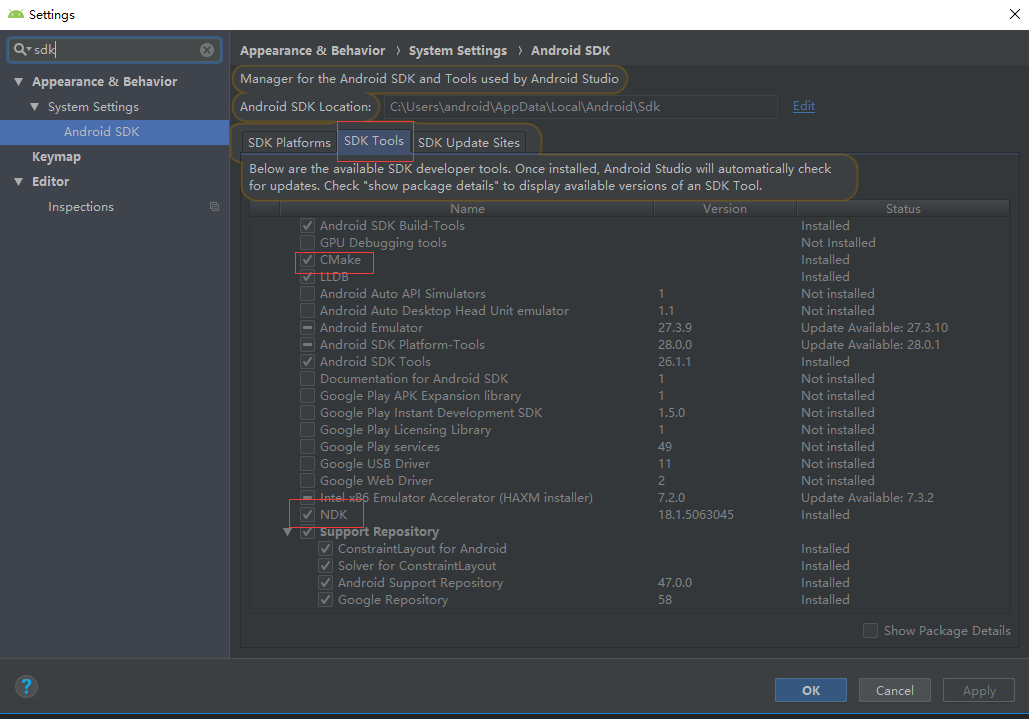Uncheck Android SDK Tools
The height and width of the screenshot is (719, 1029).
coord(307,361)
